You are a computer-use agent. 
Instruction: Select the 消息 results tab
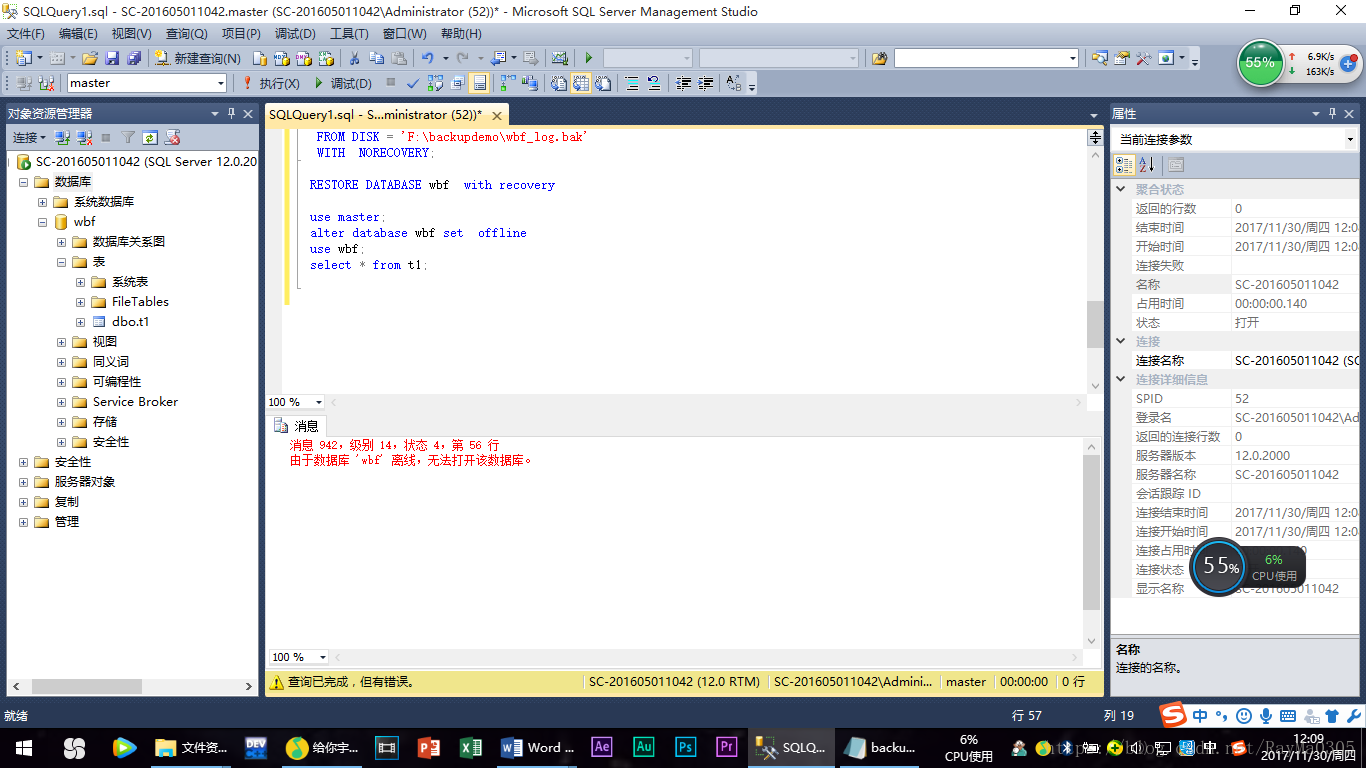(x=297, y=426)
